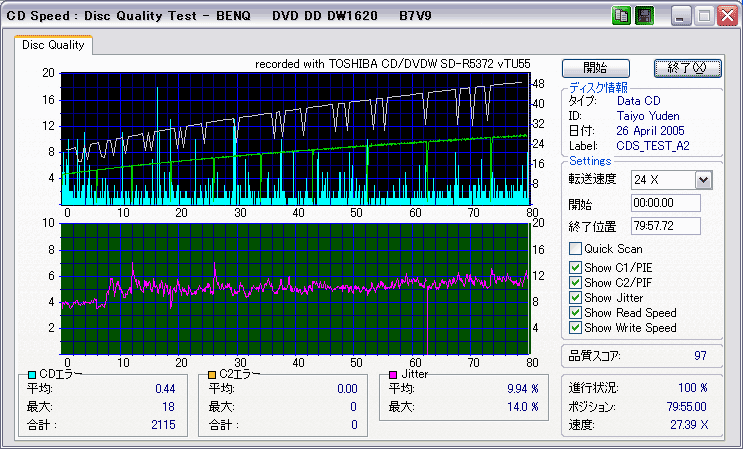Screen dimensions: 743x449
Task: Click the orange C2 error legend square
Action: (211, 374)
